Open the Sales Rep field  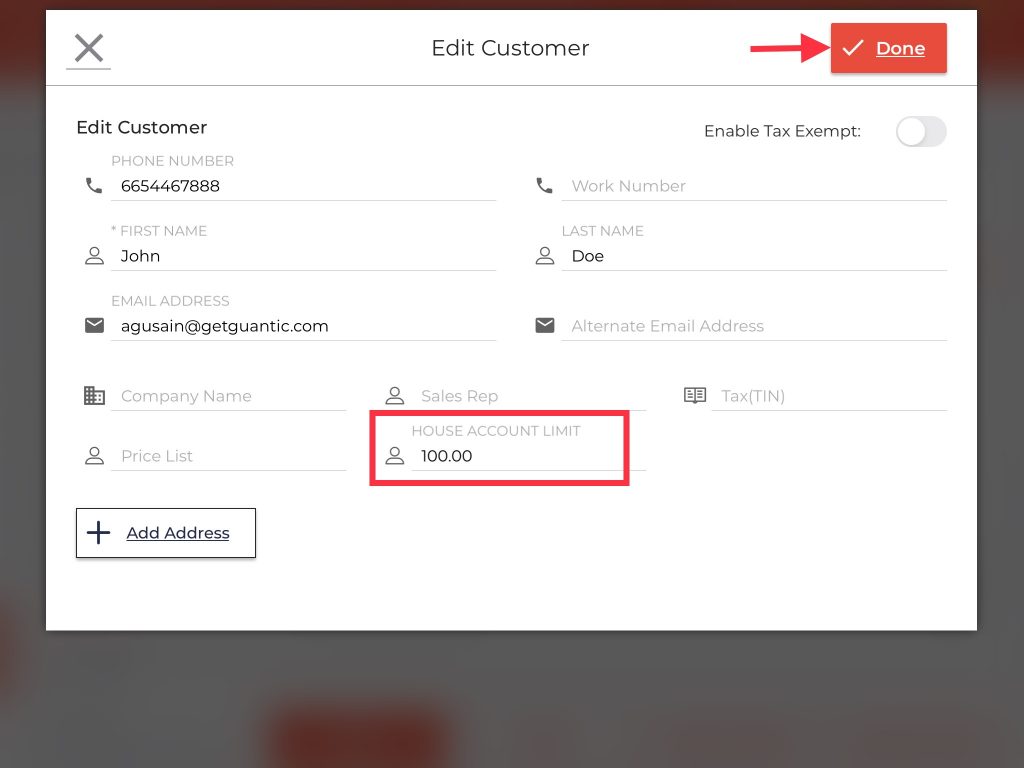[528, 396]
